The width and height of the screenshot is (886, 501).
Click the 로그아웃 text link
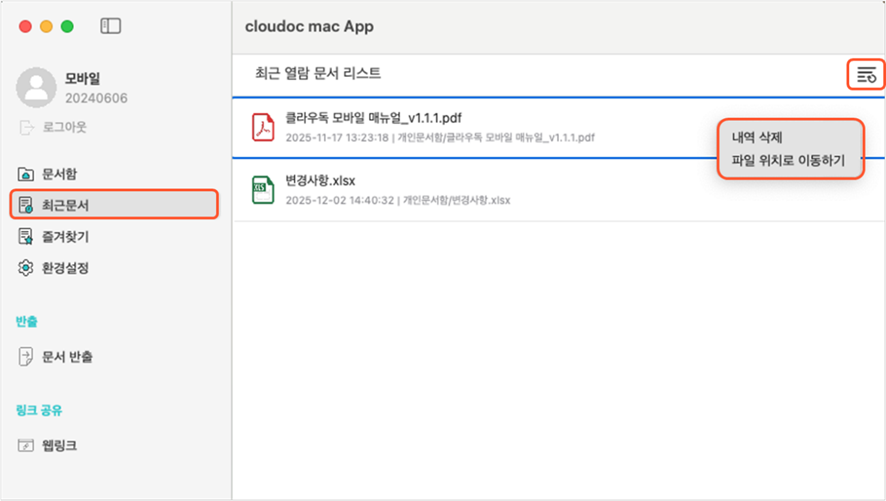click(x=66, y=127)
